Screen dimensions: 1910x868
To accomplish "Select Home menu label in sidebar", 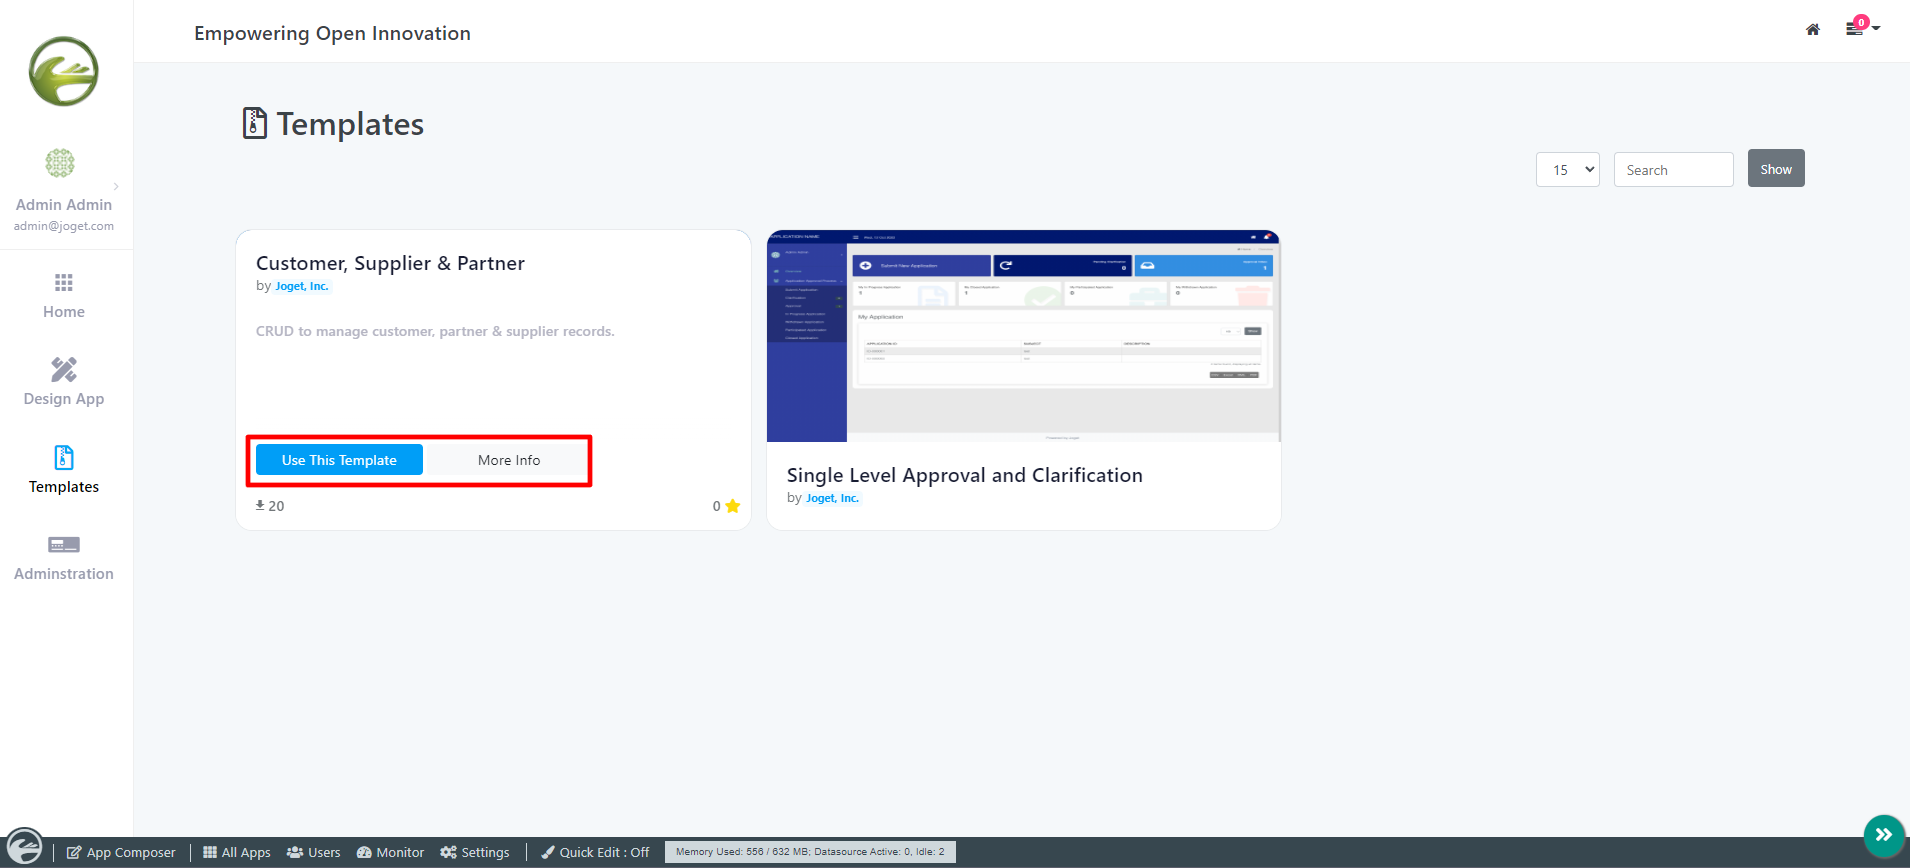I will (x=64, y=312).
